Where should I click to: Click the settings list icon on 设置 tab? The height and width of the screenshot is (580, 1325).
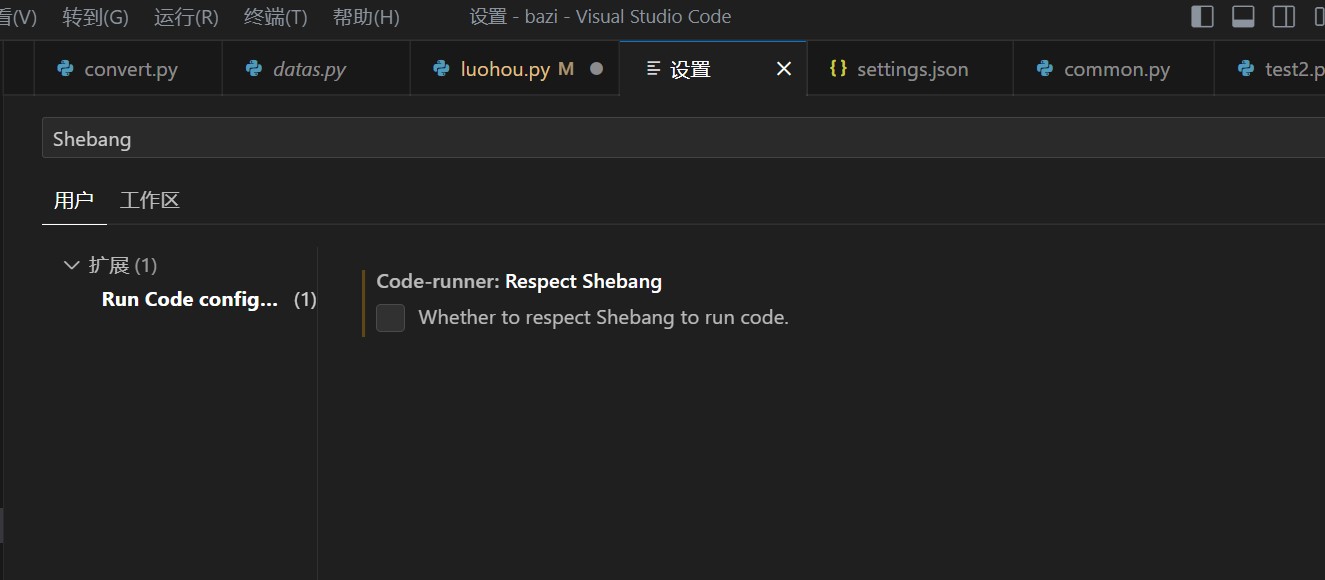[x=653, y=69]
